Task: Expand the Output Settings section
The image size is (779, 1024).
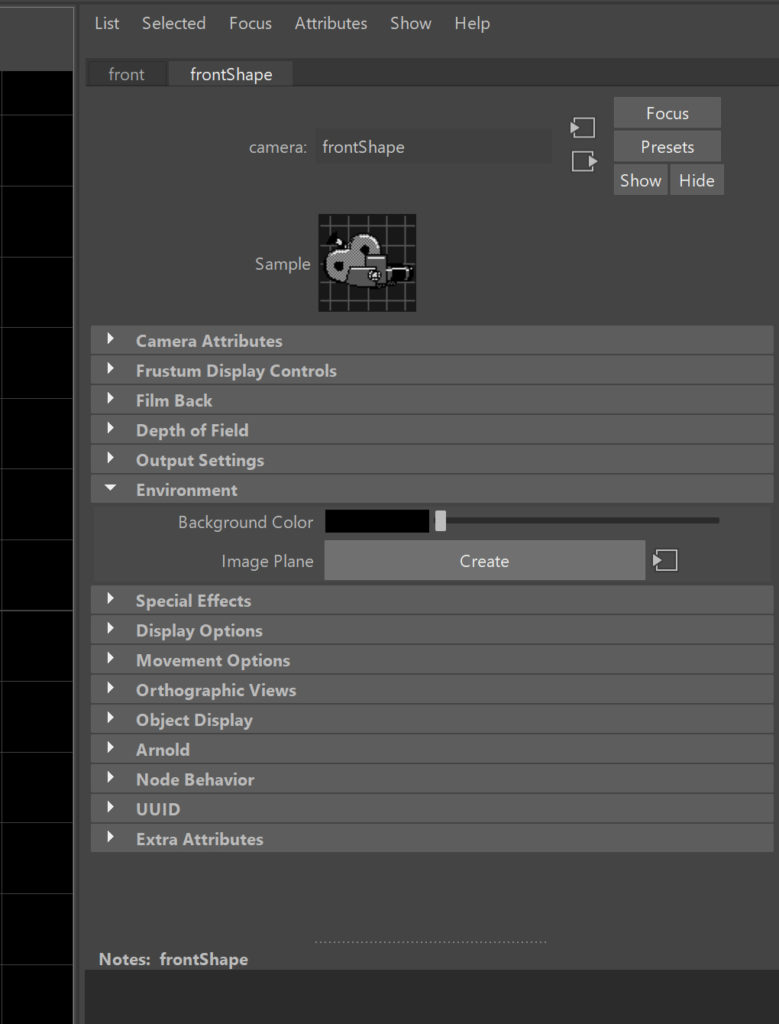Action: click(x=432, y=460)
